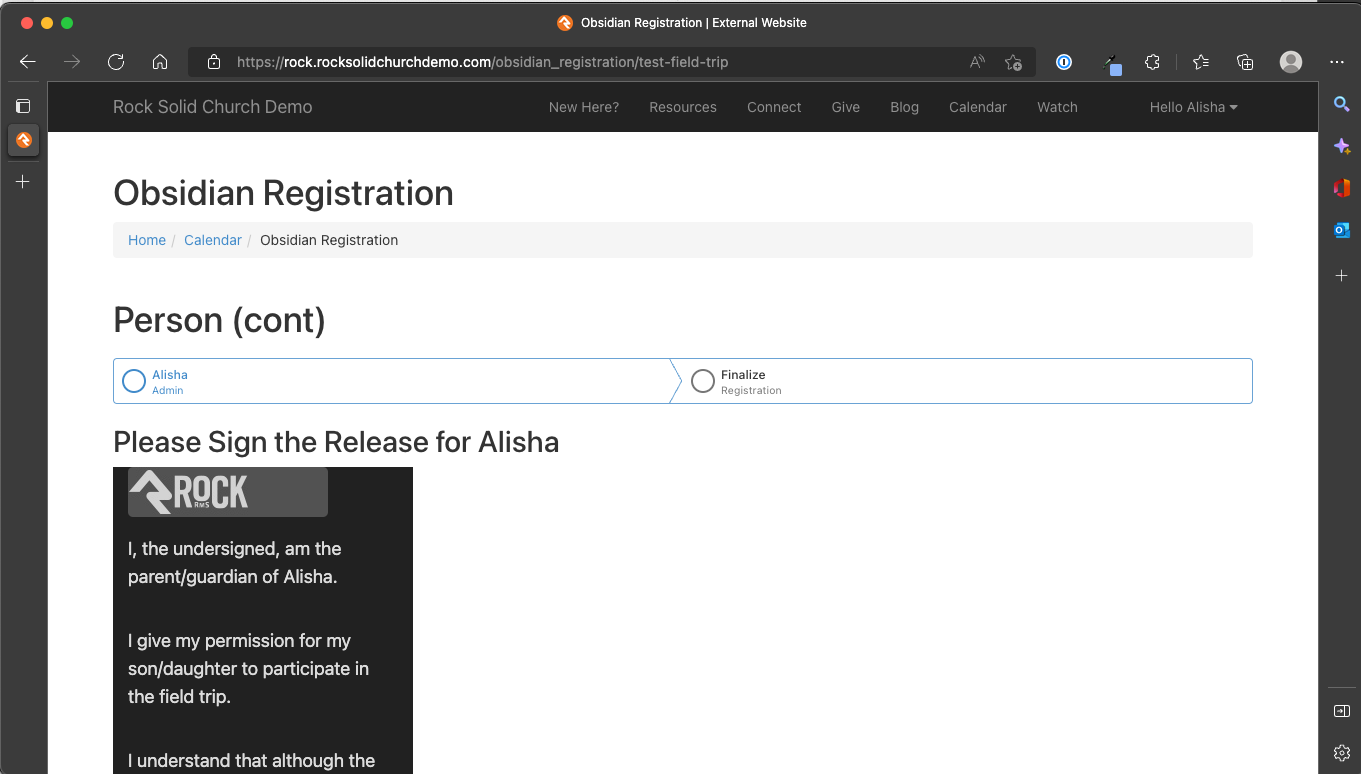
Task: Toggle the sidebar's hide/show button
Action: coord(1342,711)
